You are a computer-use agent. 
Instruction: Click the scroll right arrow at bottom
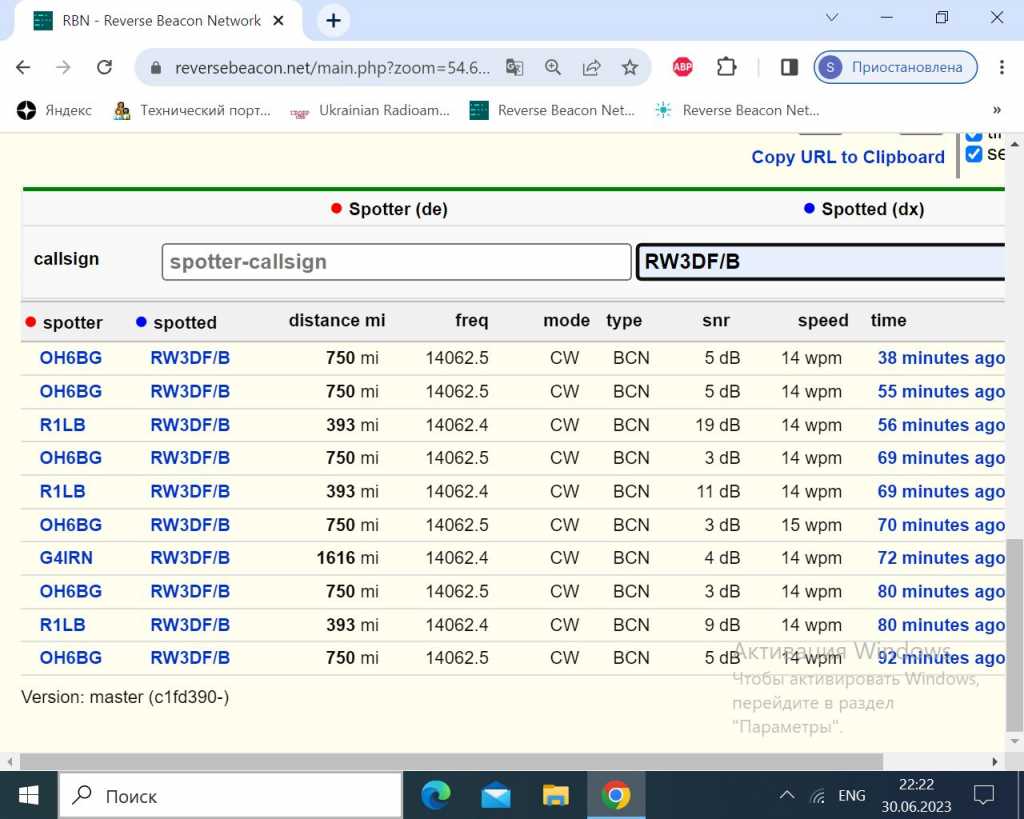pos(995,762)
